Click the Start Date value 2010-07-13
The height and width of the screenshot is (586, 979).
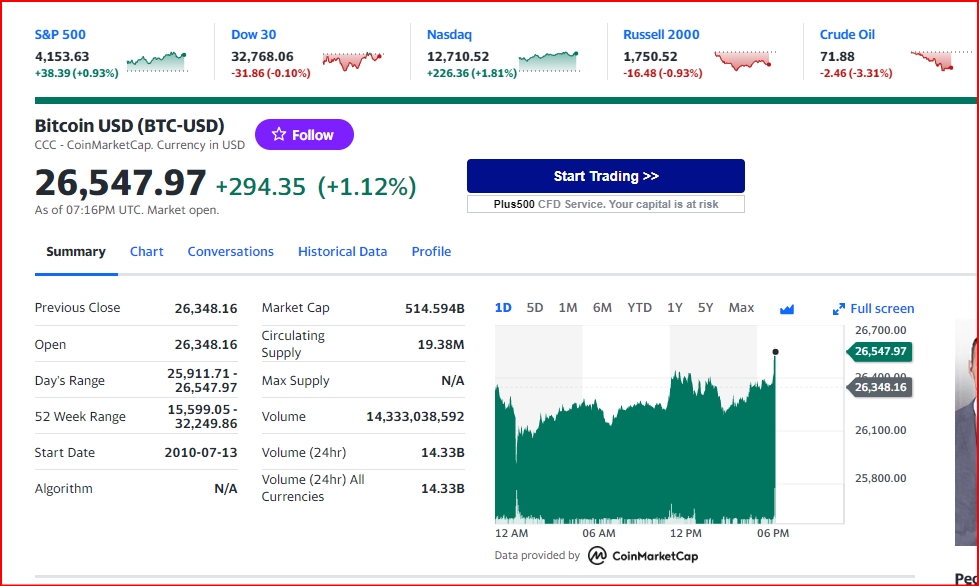click(201, 452)
